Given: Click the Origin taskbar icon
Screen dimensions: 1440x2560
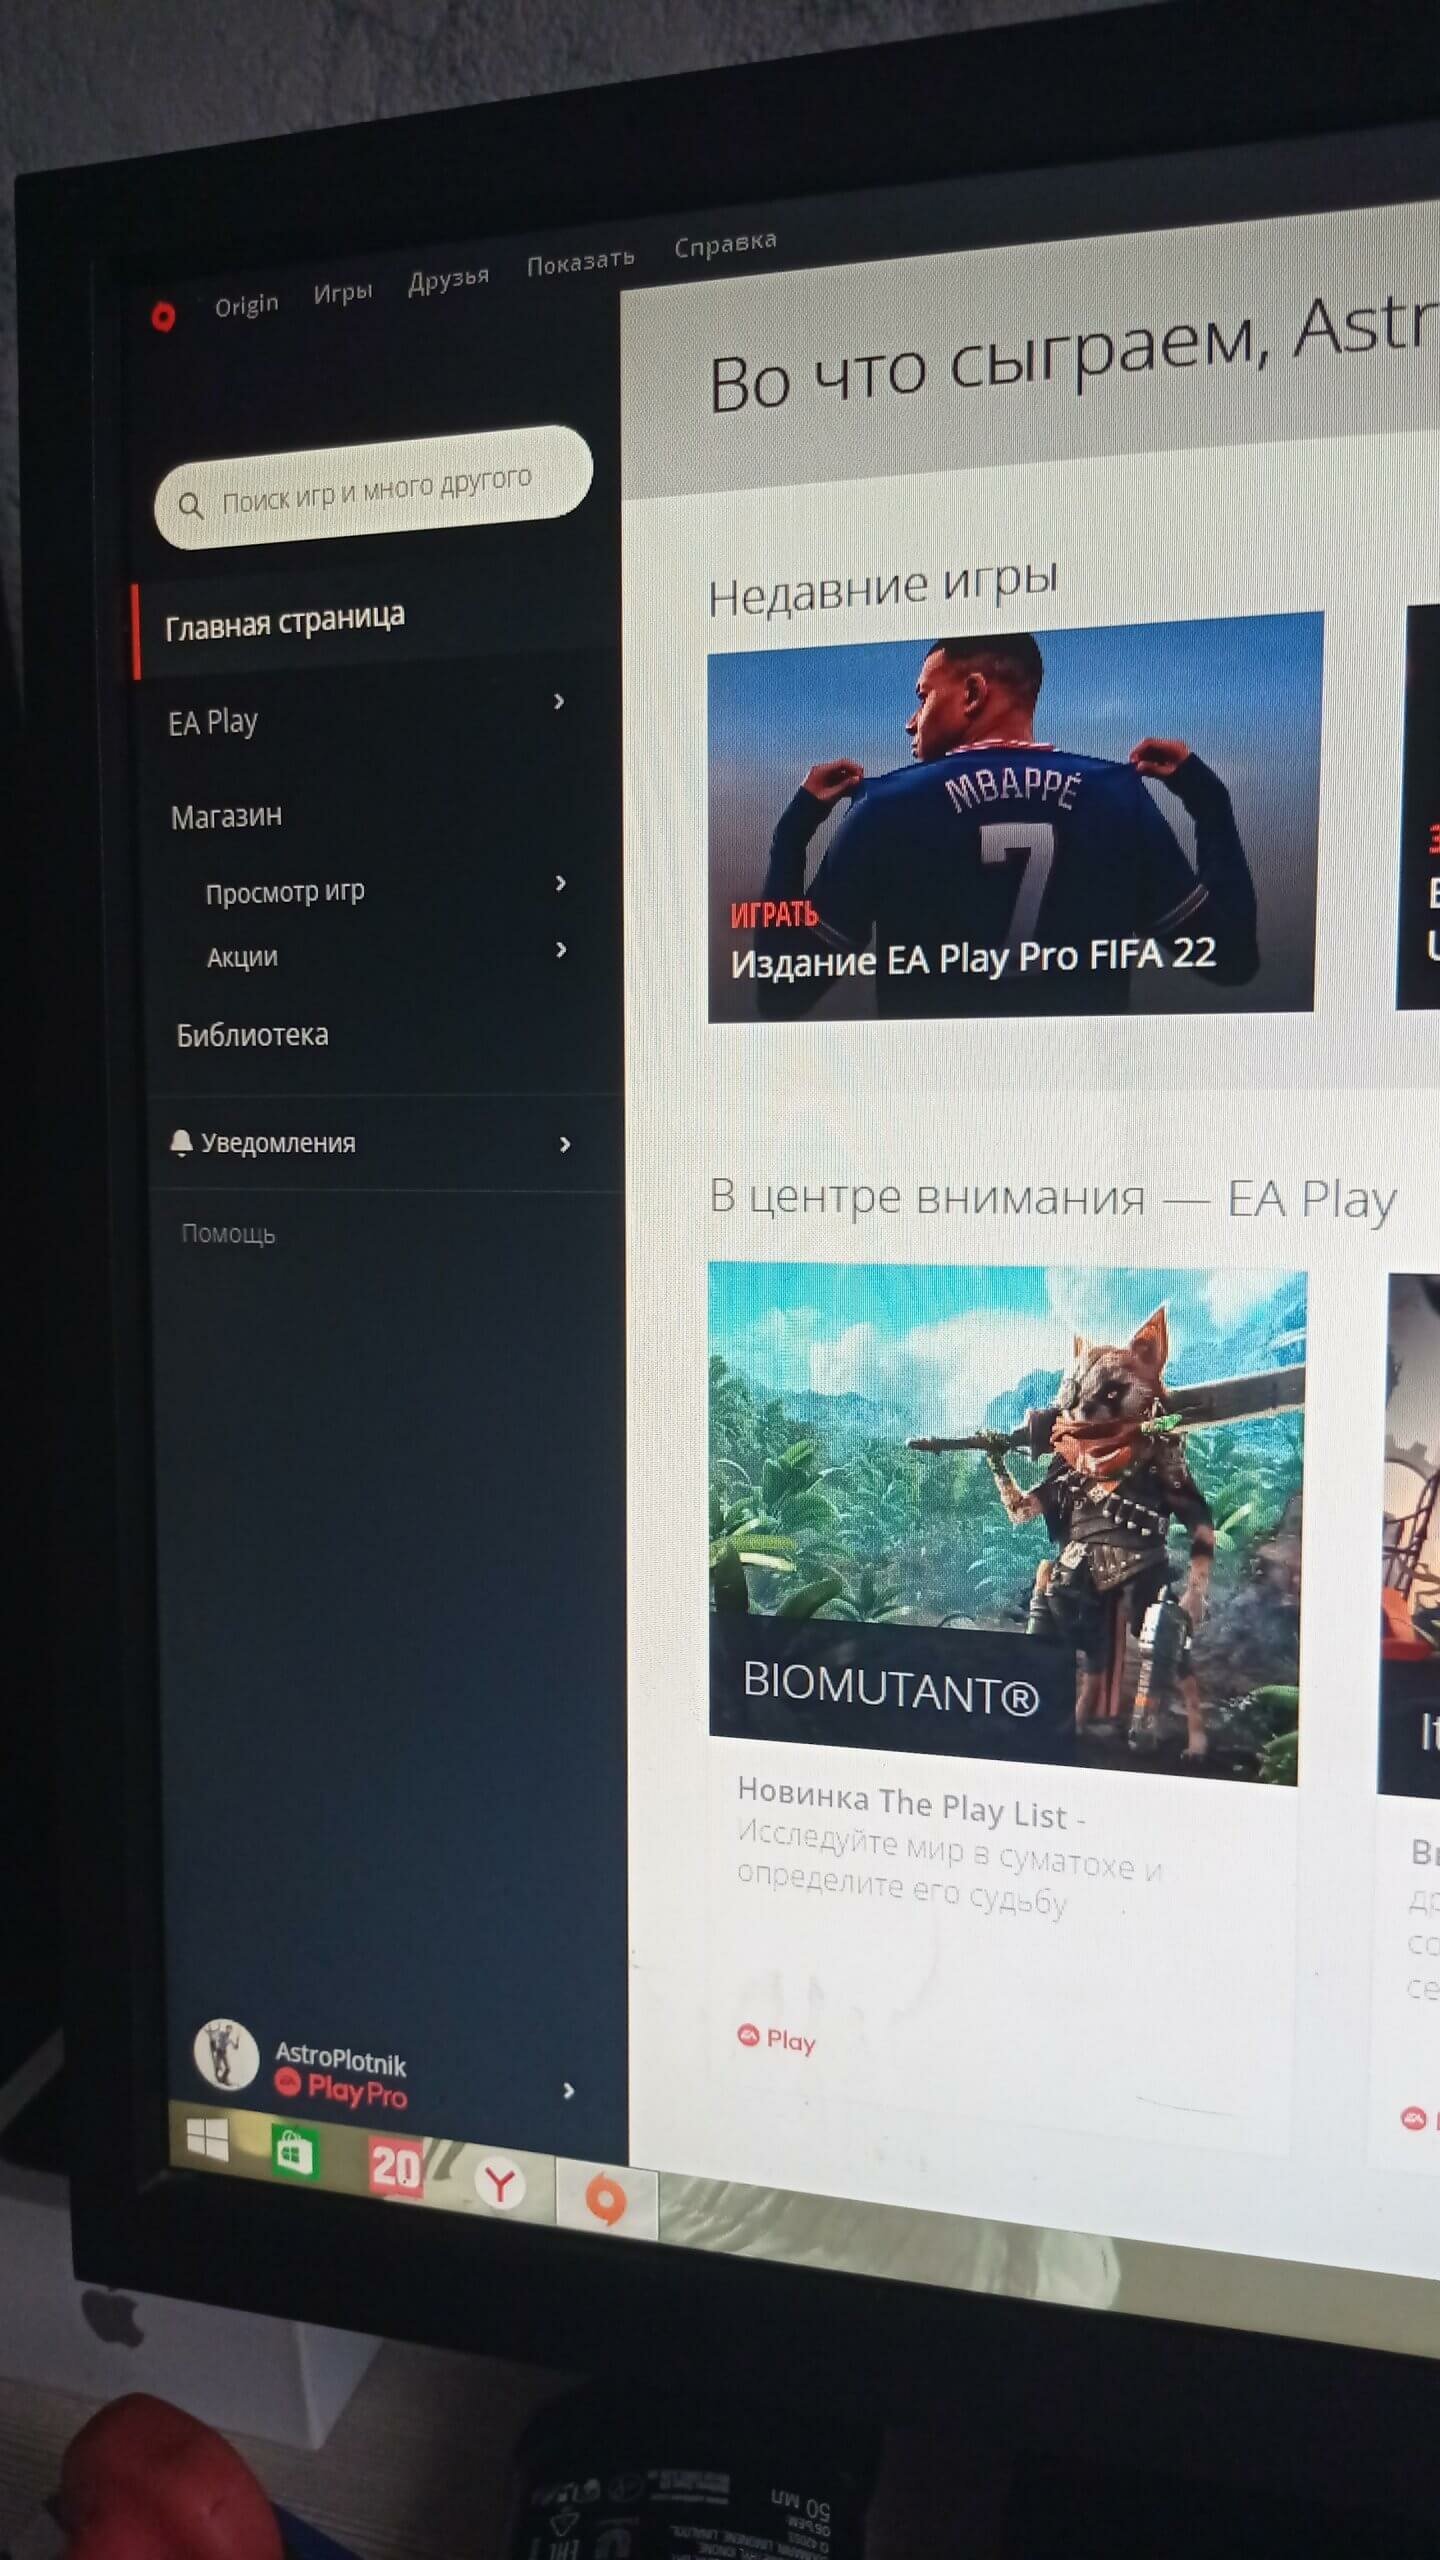Looking at the screenshot, I should pos(606,2201).
